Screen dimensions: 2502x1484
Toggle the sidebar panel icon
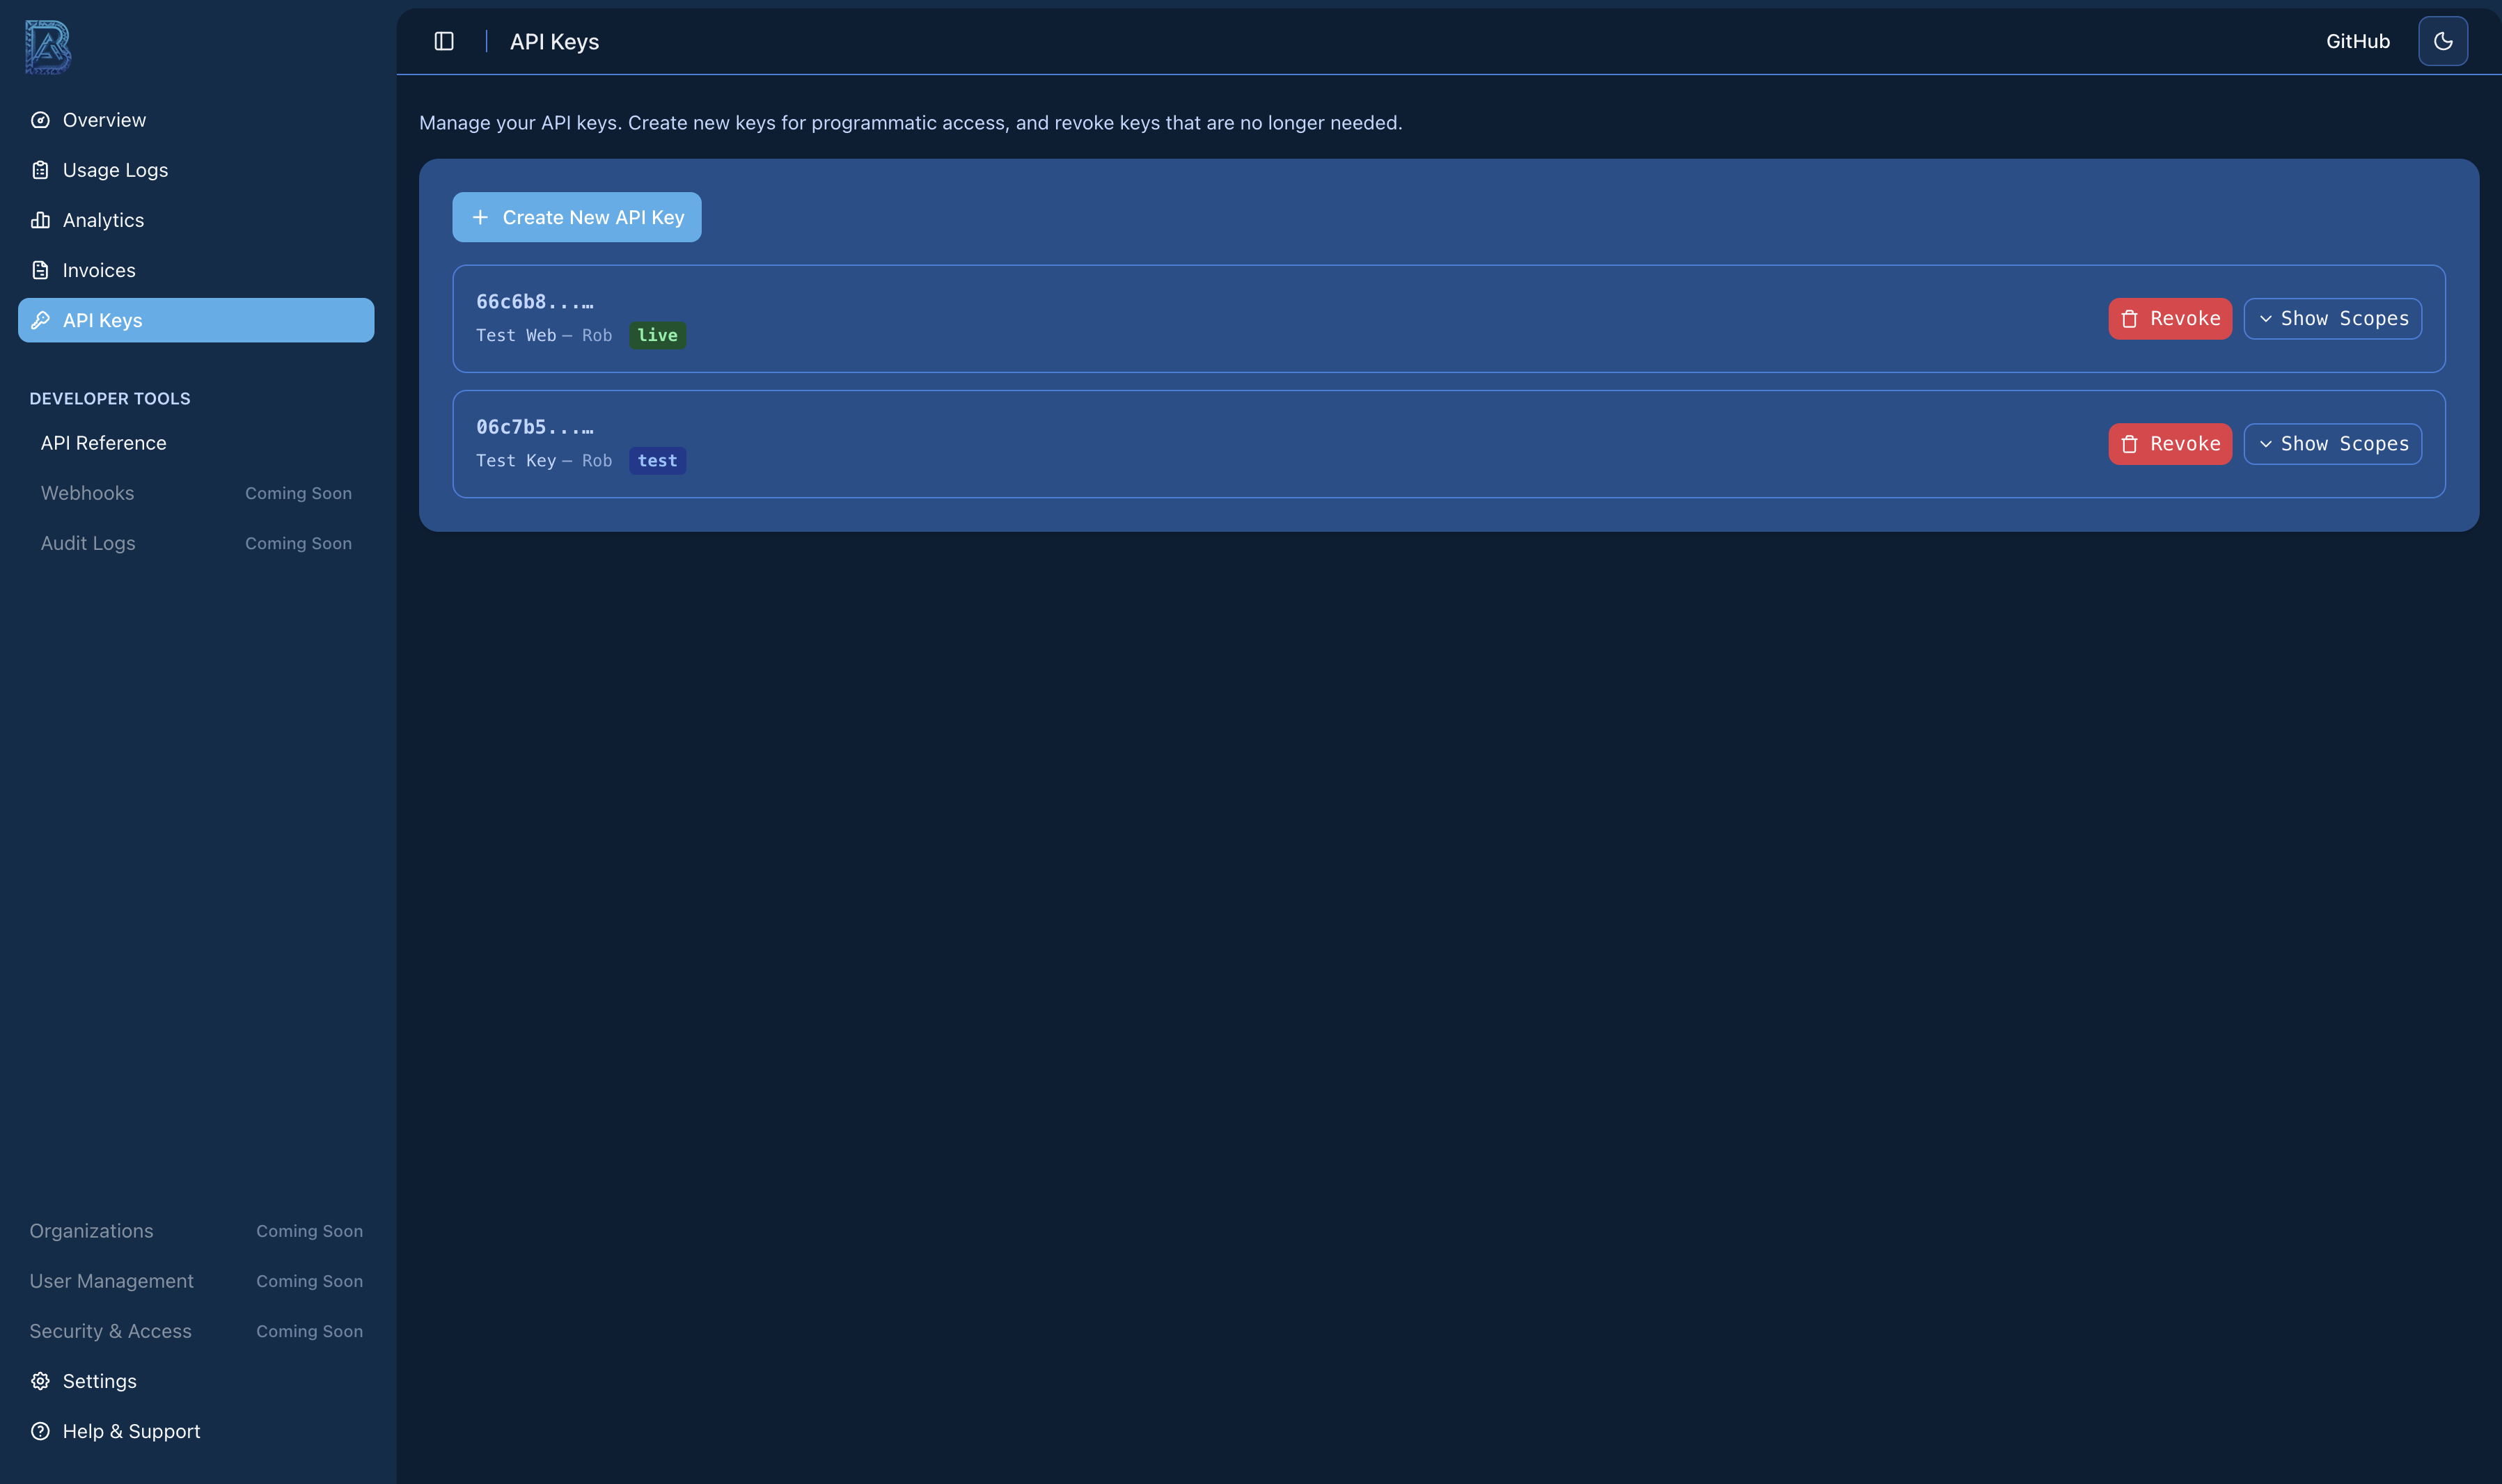click(444, 41)
